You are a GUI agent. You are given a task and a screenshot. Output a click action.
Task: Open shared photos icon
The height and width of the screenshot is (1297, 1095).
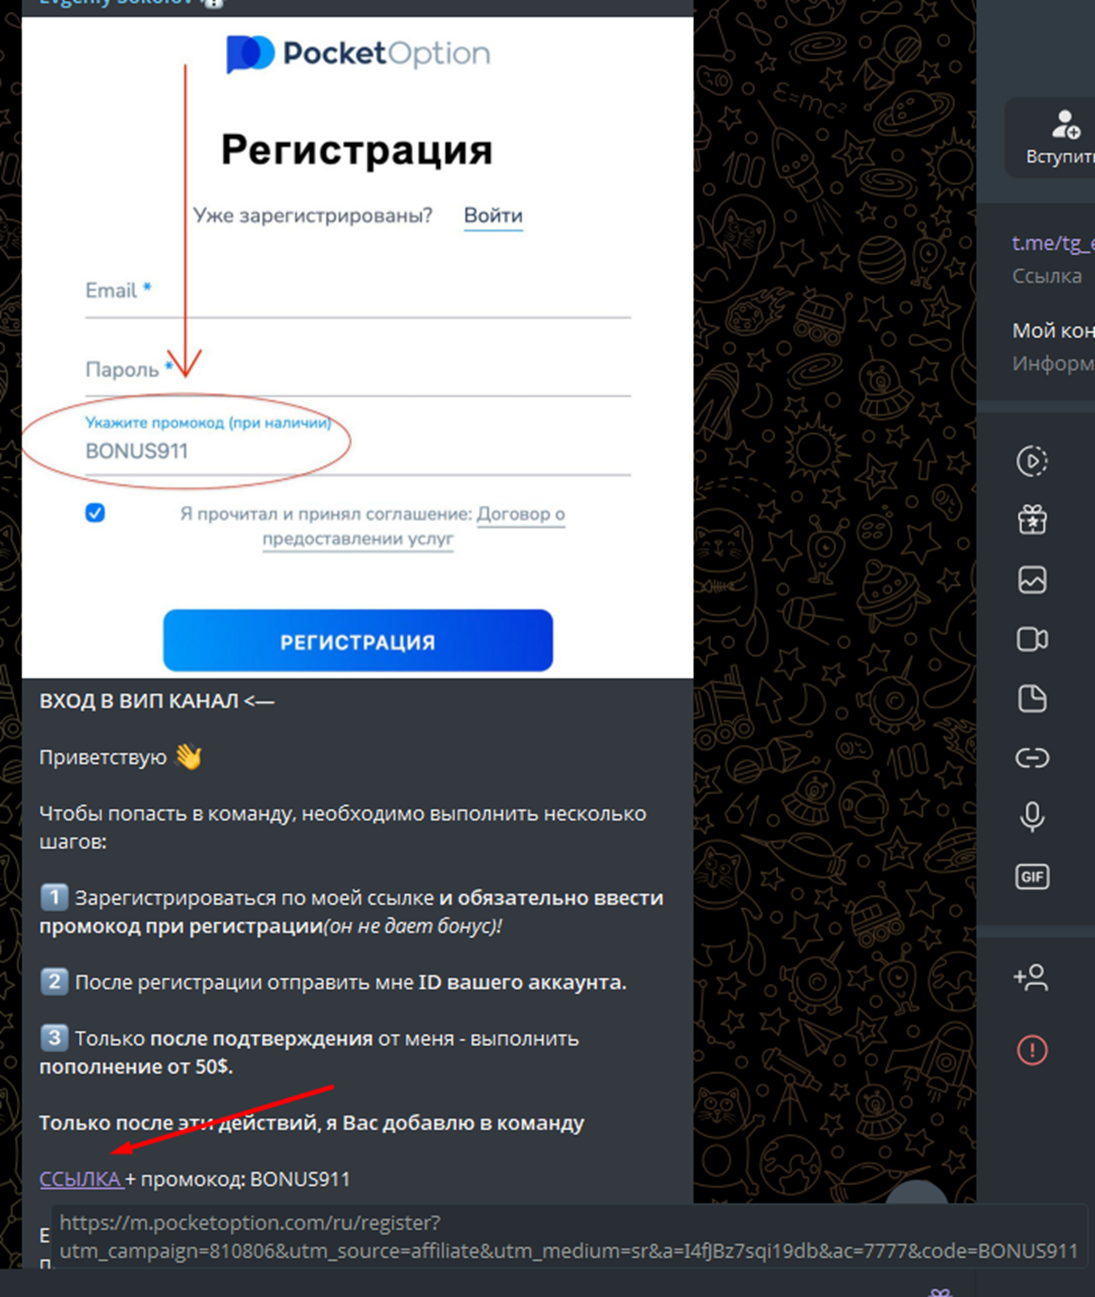coord(1032,580)
